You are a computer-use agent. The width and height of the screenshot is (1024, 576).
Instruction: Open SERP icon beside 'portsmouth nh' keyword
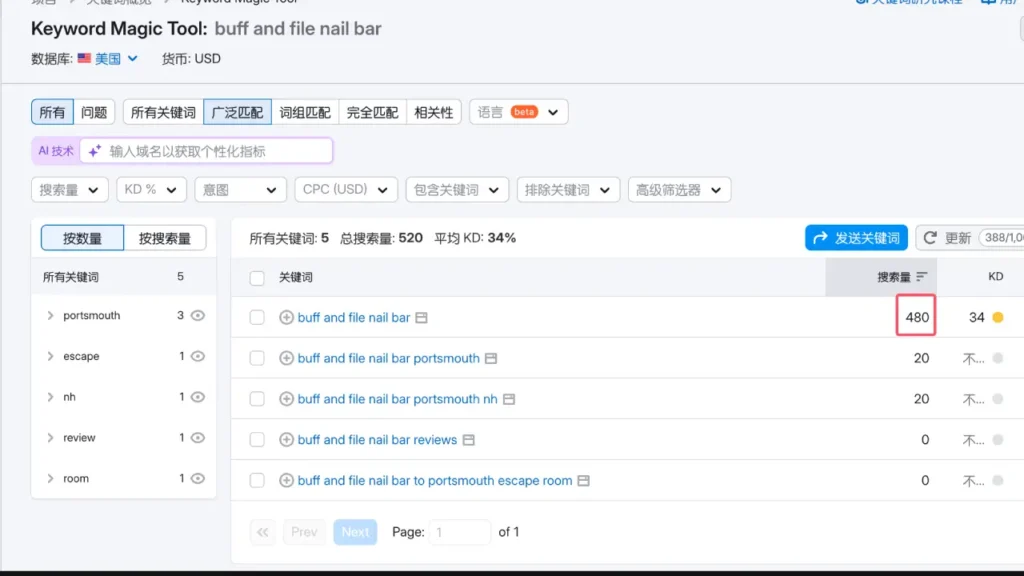[x=509, y=399]
